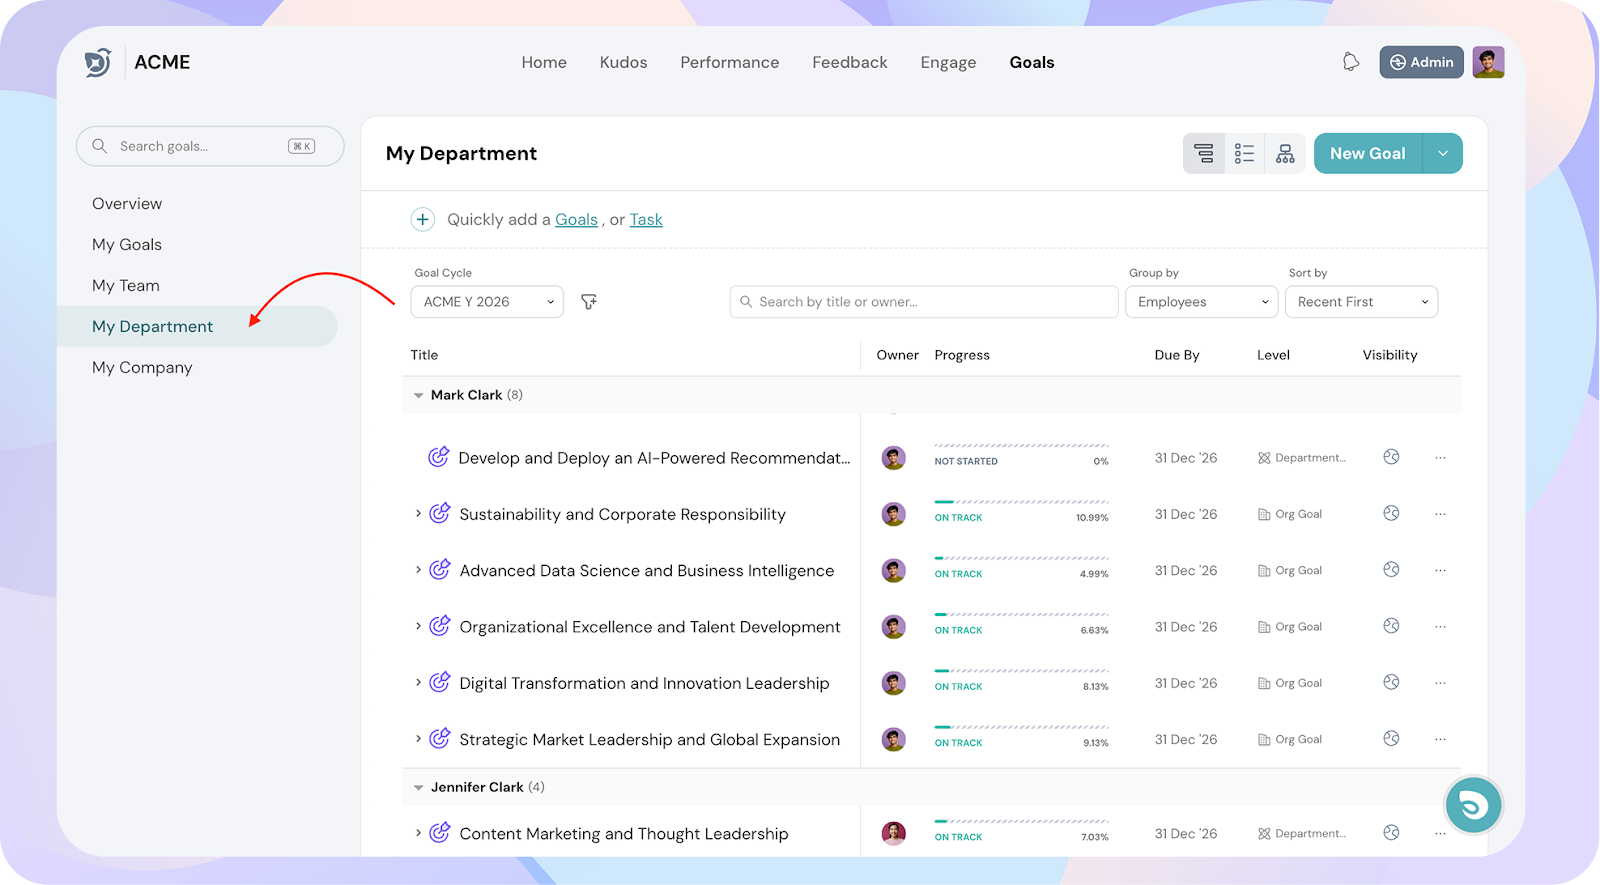
Task: Select My Department in the sidebar
Action: pos(197,326)
